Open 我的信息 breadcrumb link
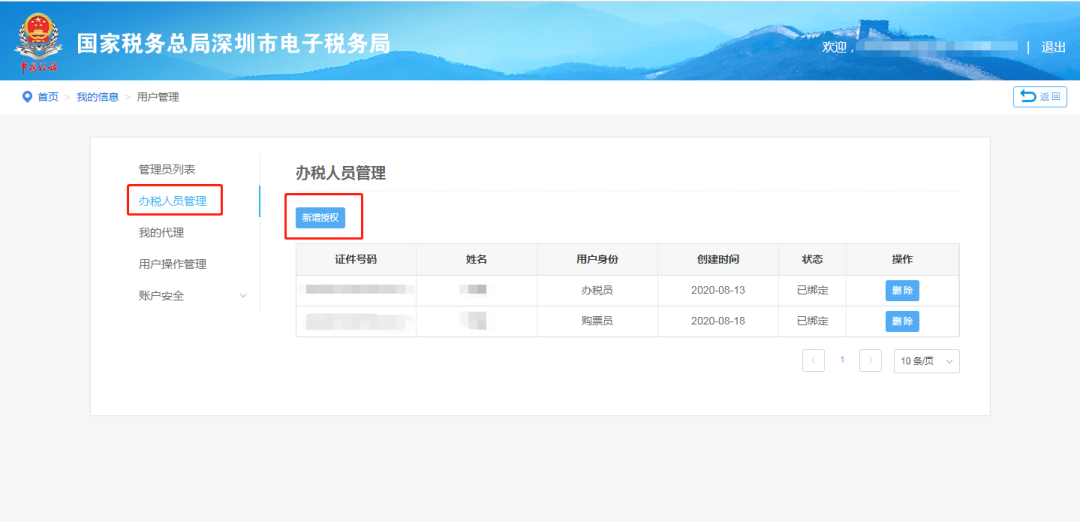Screen dimensions: 1080x522 click(98, 97)
